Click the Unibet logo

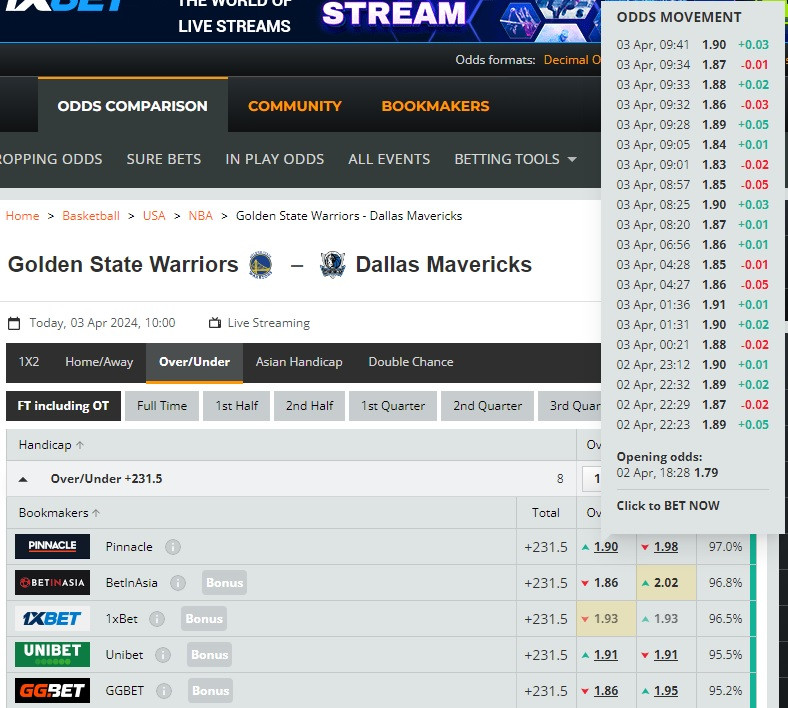(x=52, y=654)
